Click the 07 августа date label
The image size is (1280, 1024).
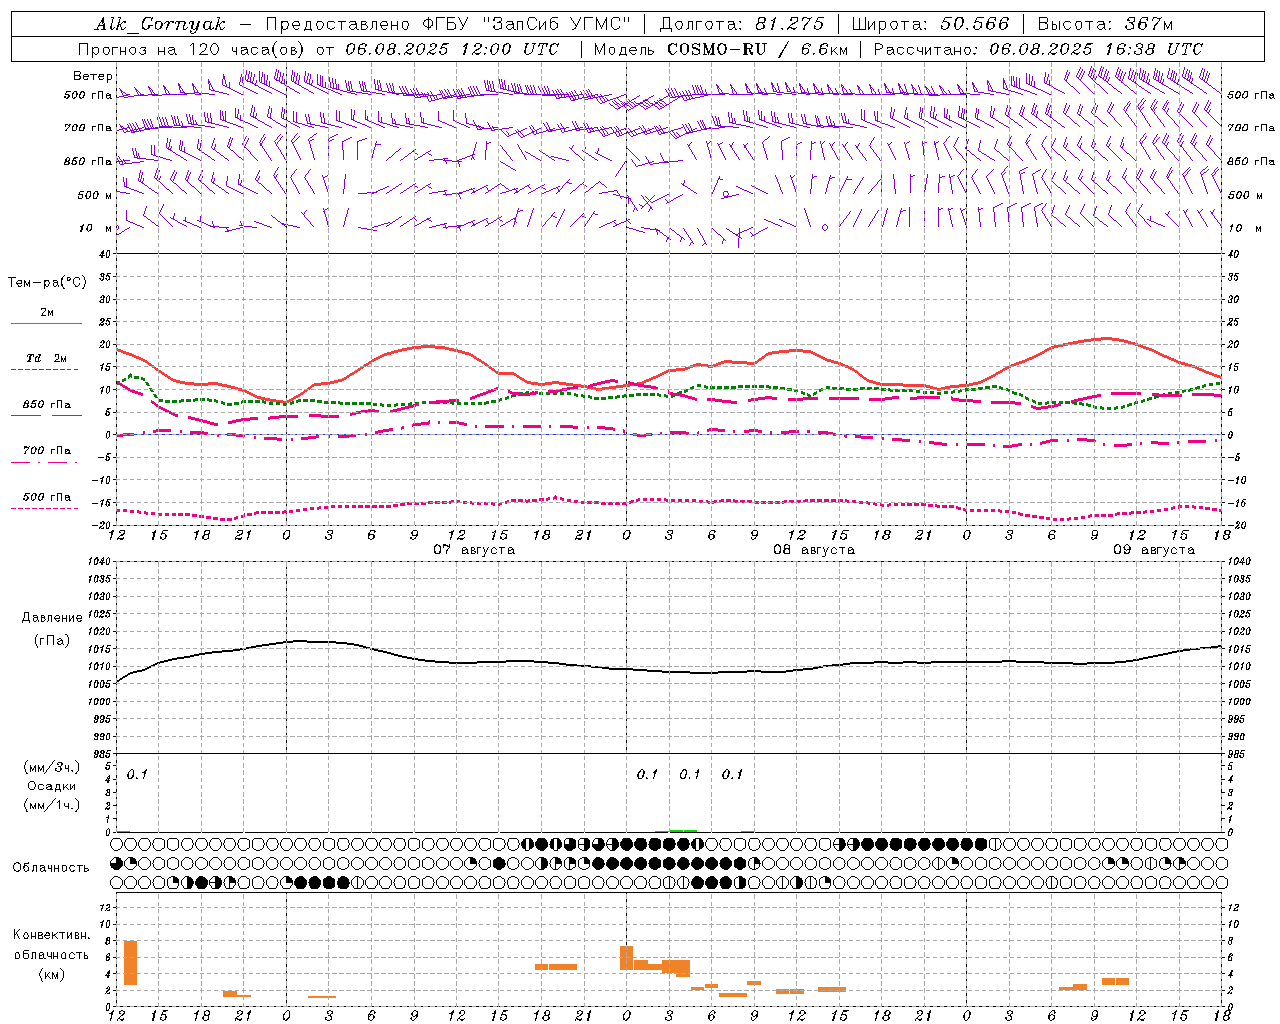tap(473, 550)
